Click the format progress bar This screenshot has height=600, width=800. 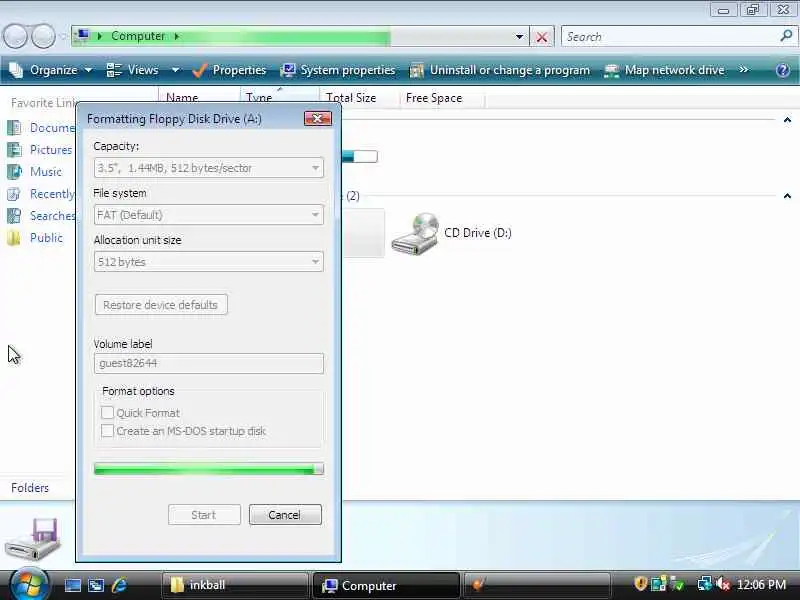pyautogui.click(x=209, y=469)
